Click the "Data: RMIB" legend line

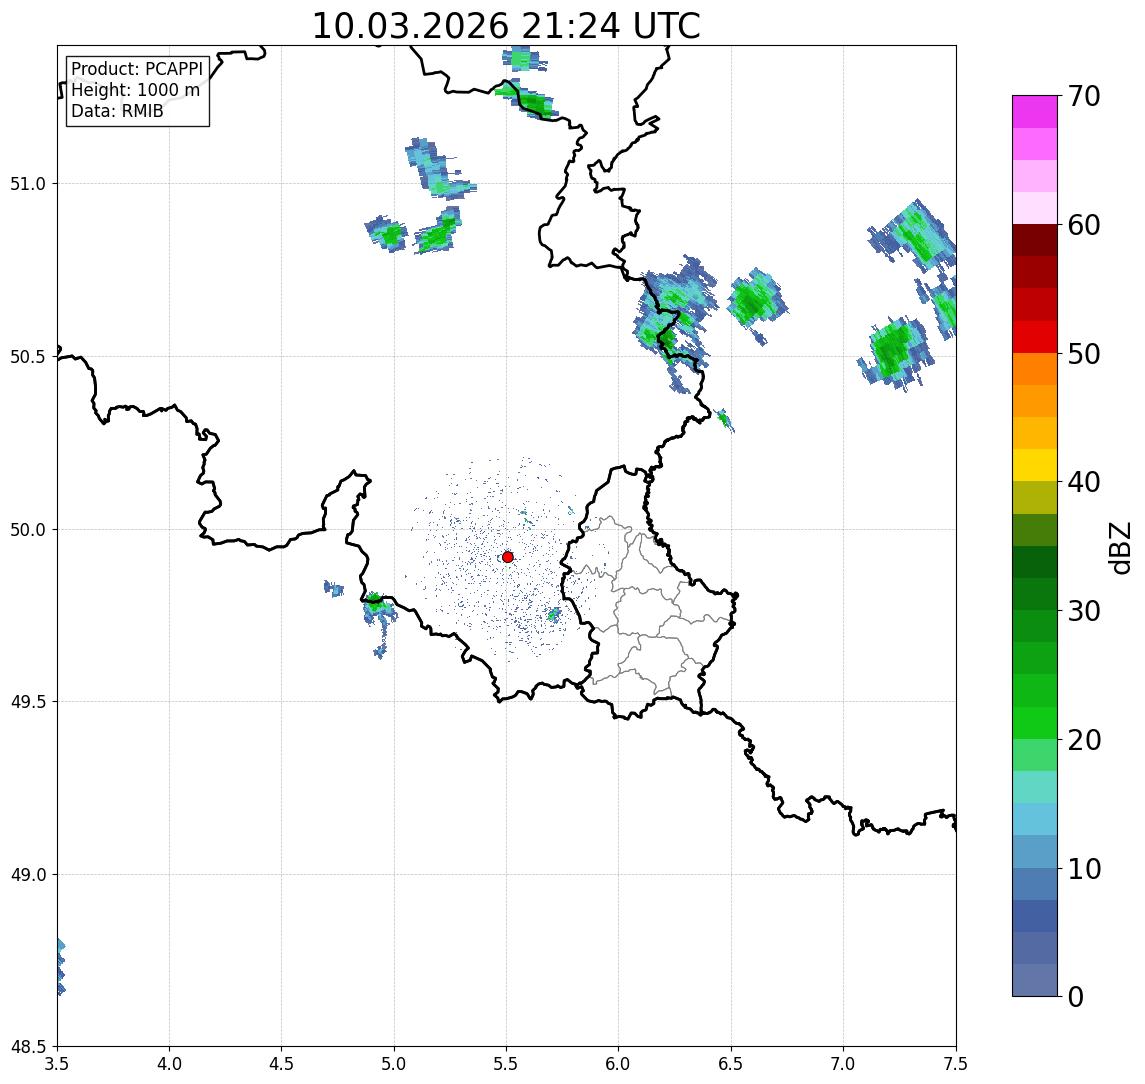tap(117, 111)
